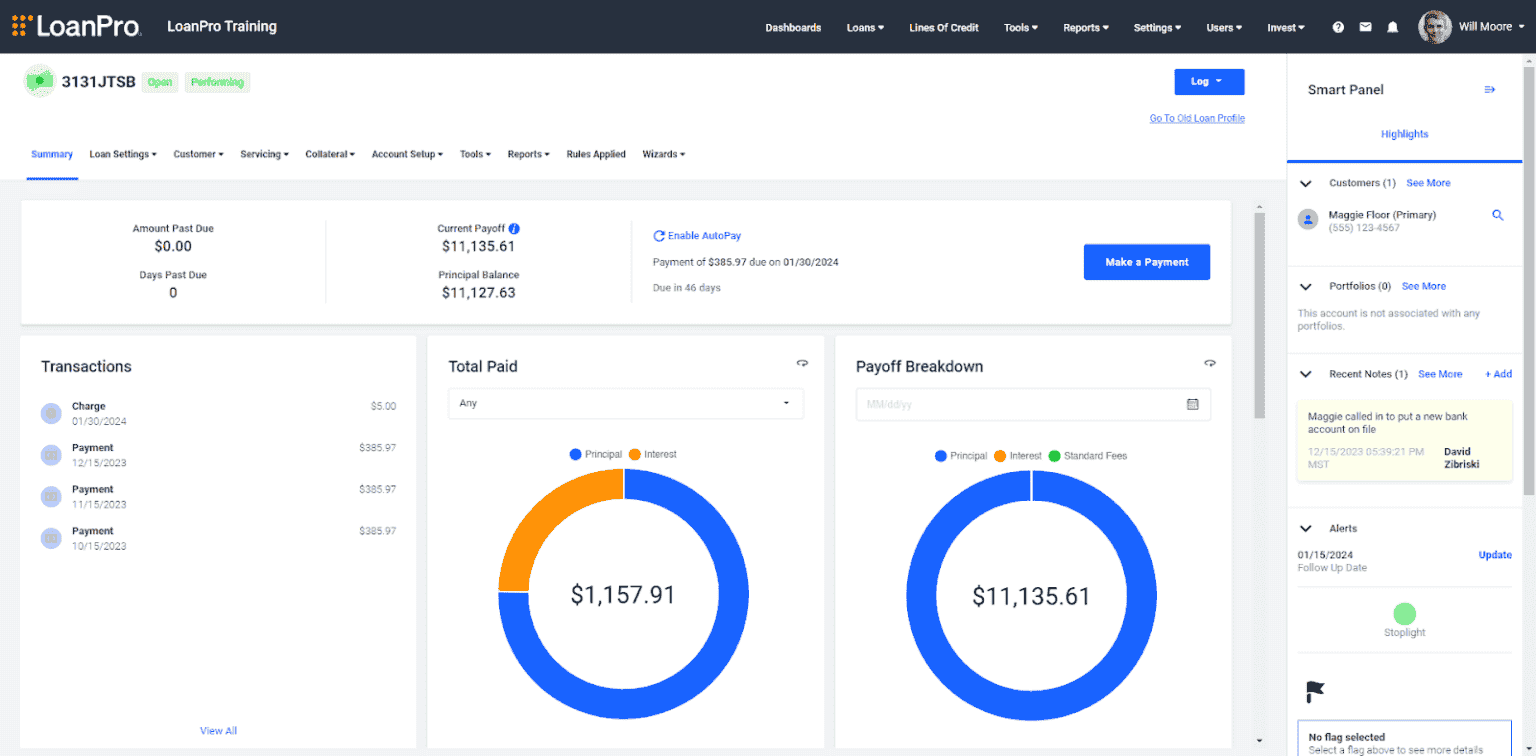
Task: Open the Servicing tab menu
Action: (x=264, y=154)
